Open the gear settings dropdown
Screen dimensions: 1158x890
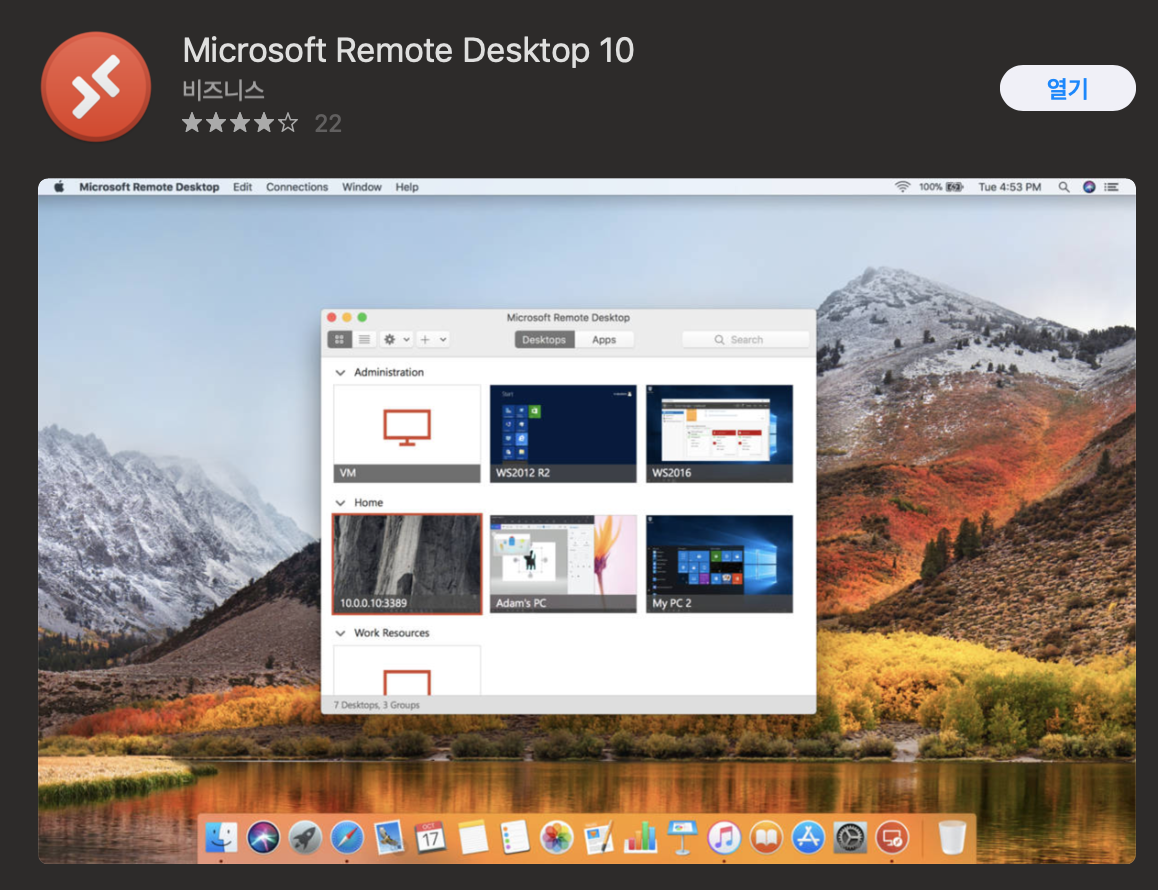click(397, 339)
